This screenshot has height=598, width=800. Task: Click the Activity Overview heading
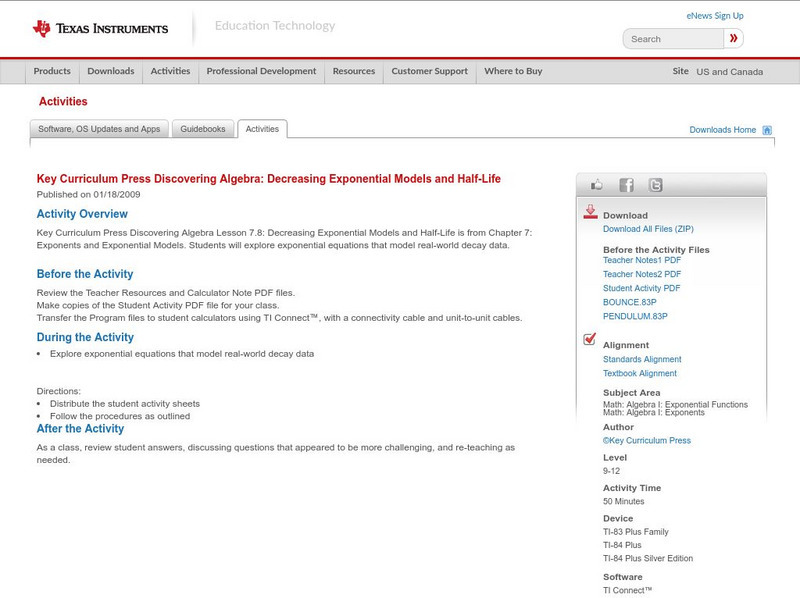pos(82,214)
